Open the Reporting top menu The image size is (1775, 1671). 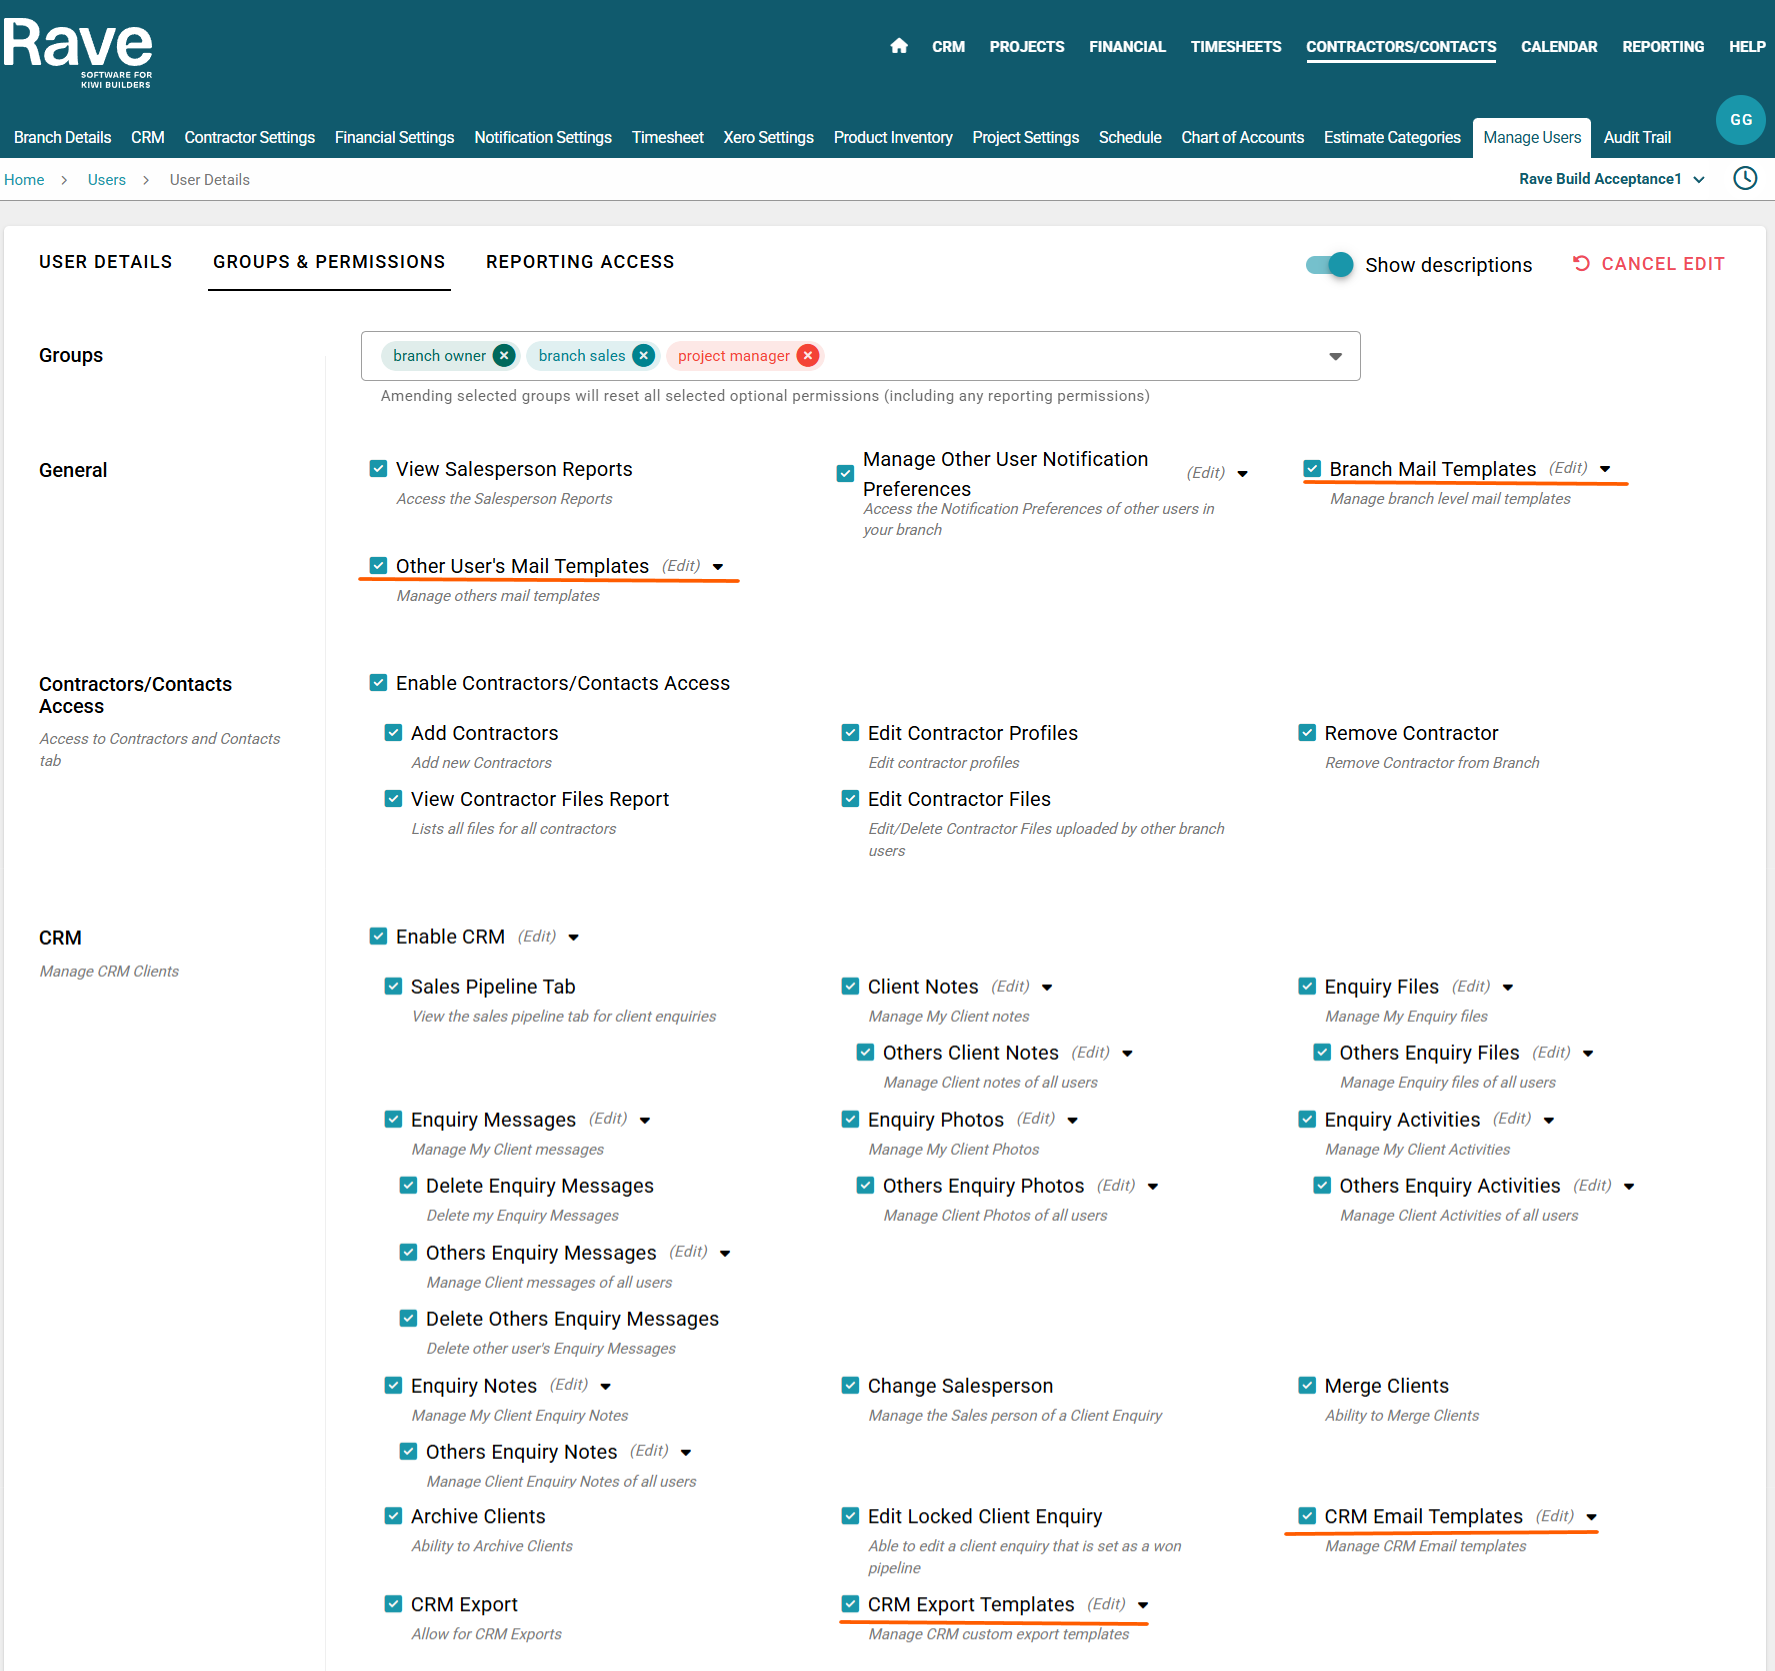point(1663,47)
